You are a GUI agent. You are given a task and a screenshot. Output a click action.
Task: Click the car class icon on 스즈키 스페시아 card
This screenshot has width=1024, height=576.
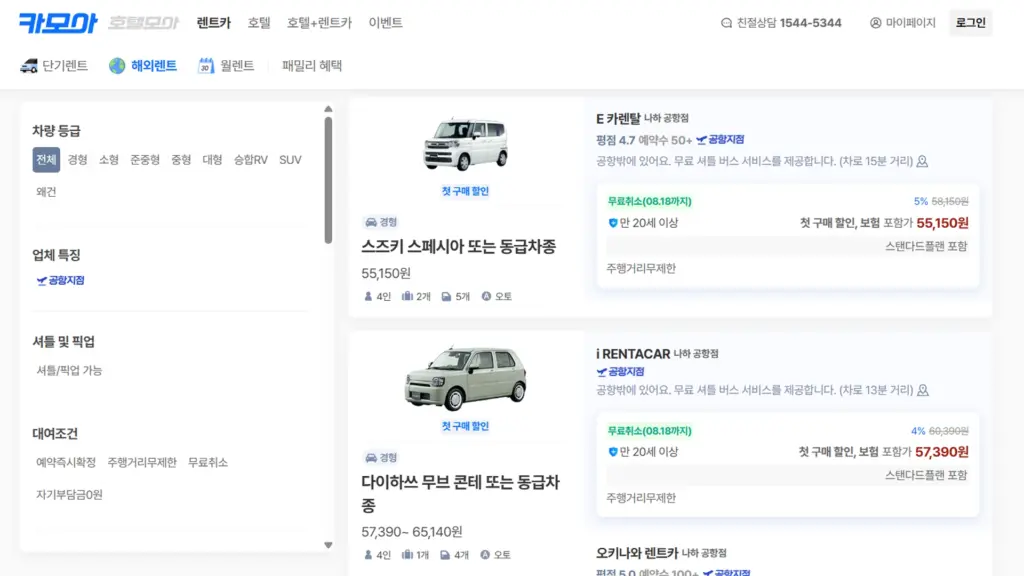(x=371, y=223)
